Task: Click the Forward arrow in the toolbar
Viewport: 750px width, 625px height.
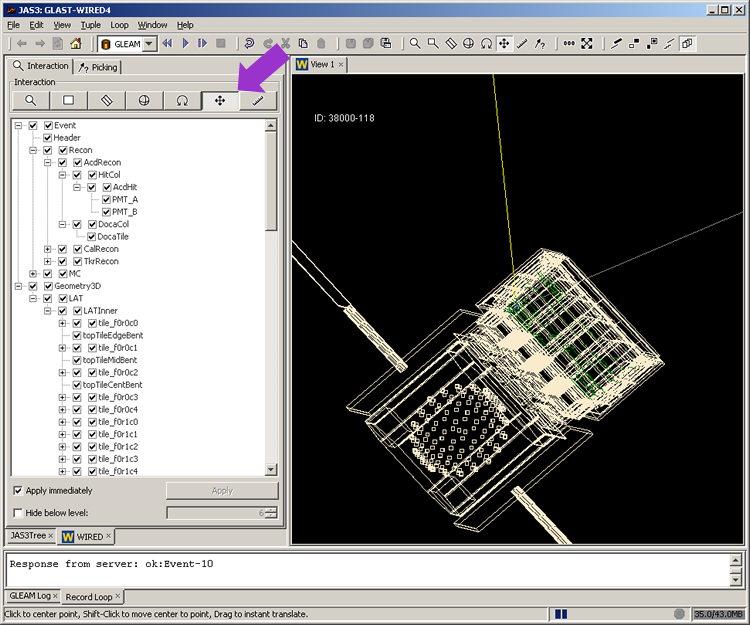Action: (40, 44)
